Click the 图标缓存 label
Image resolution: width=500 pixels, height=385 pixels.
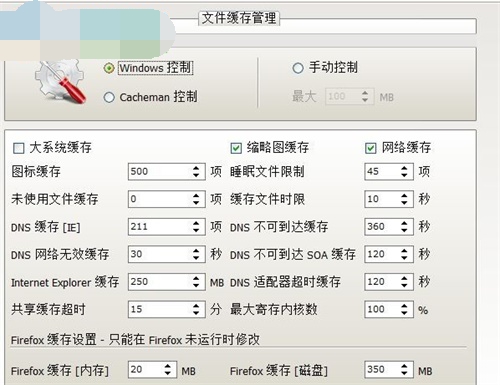click(36, 172)
